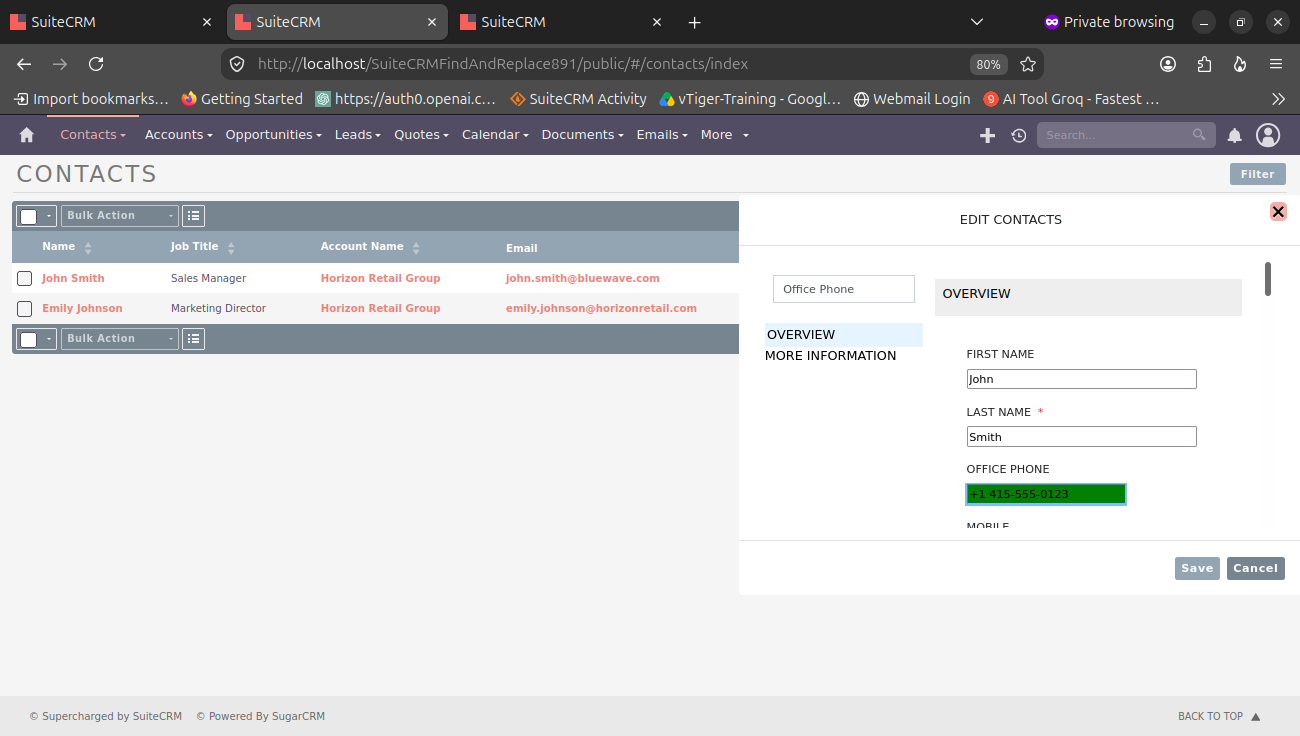Open top Bulk Action dropdown

point(120,215)
